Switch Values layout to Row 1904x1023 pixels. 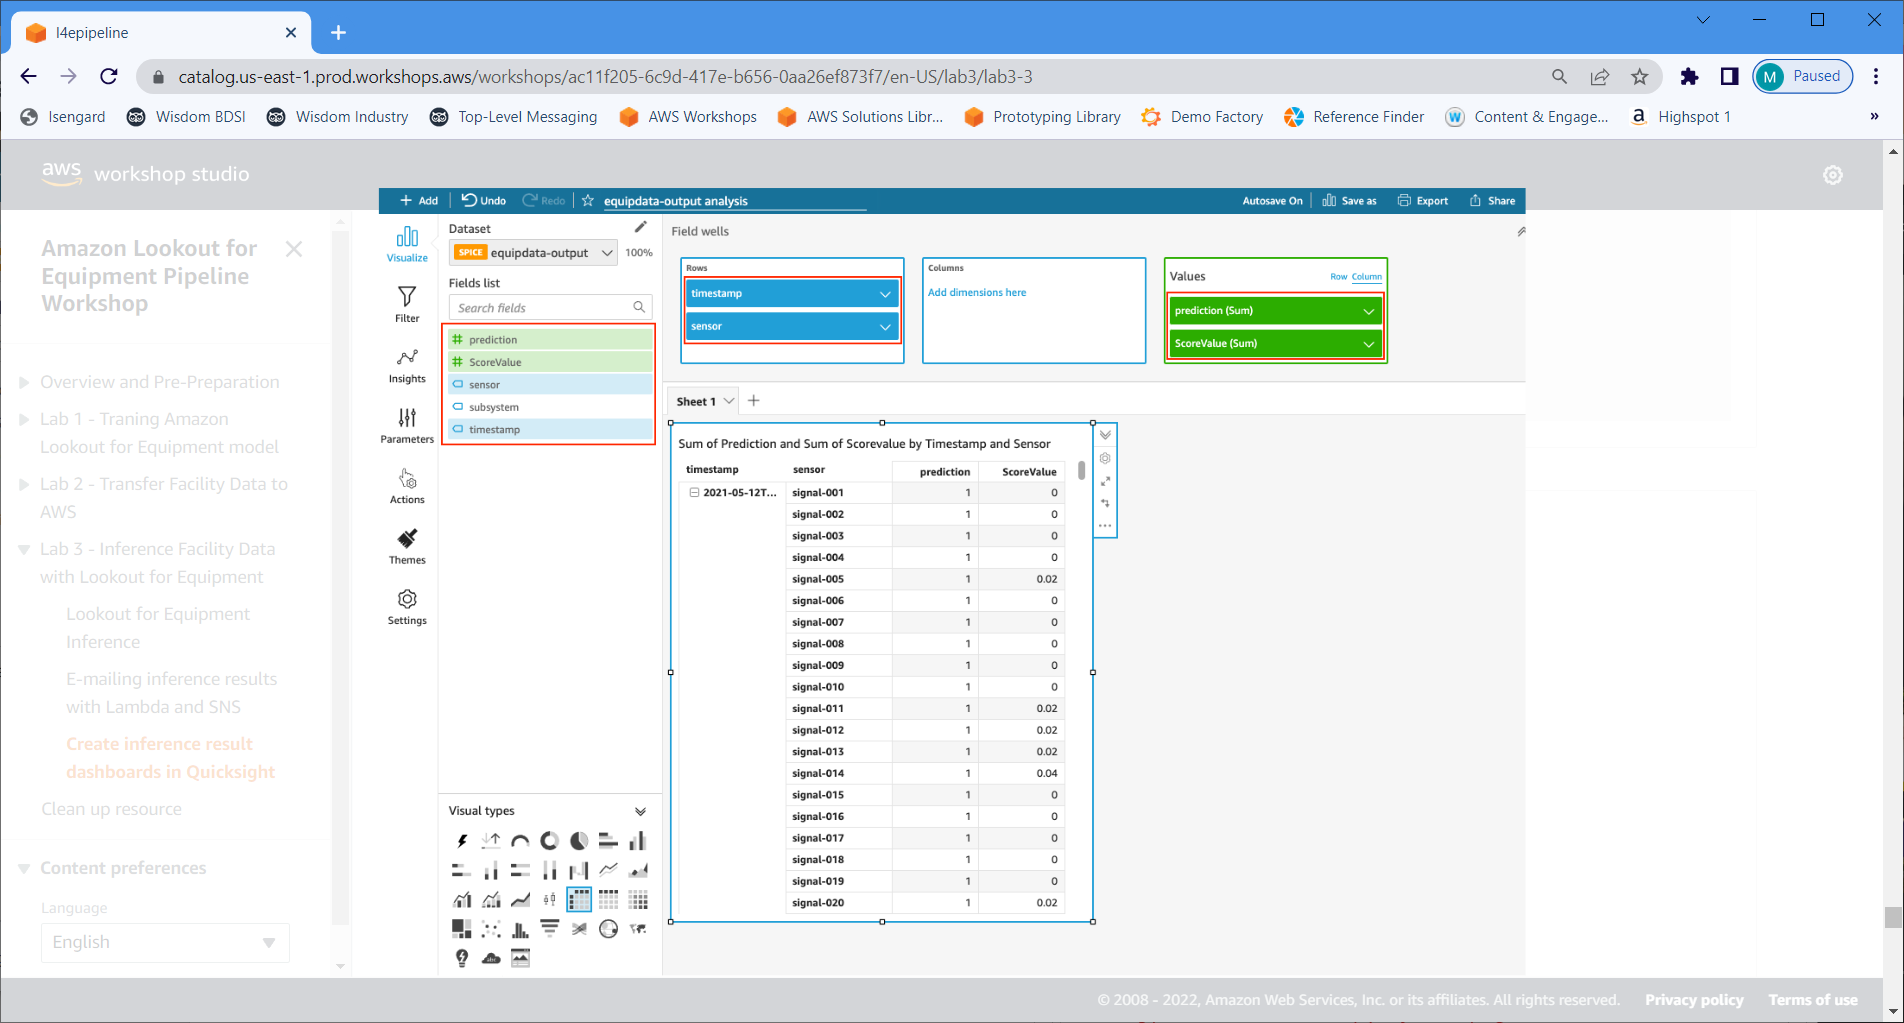[x=1338, y=277]
